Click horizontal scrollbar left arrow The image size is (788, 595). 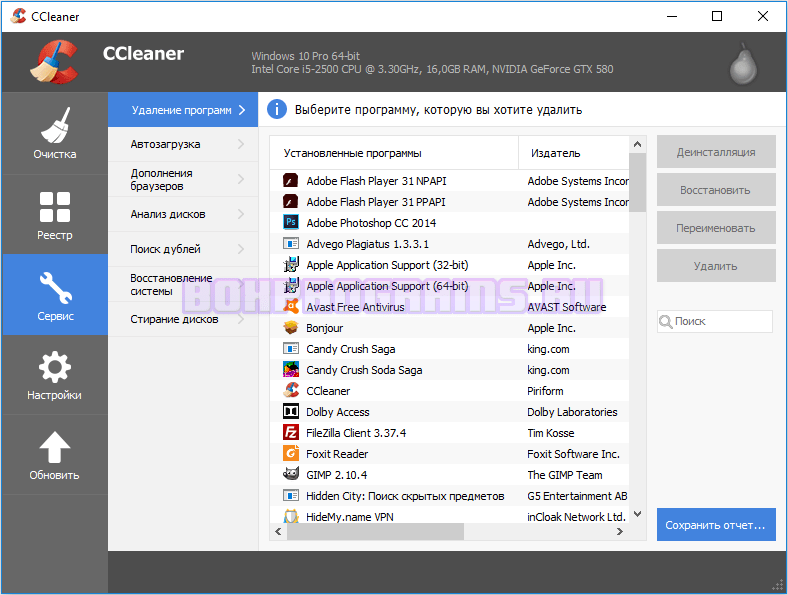(x=278, y=531)
